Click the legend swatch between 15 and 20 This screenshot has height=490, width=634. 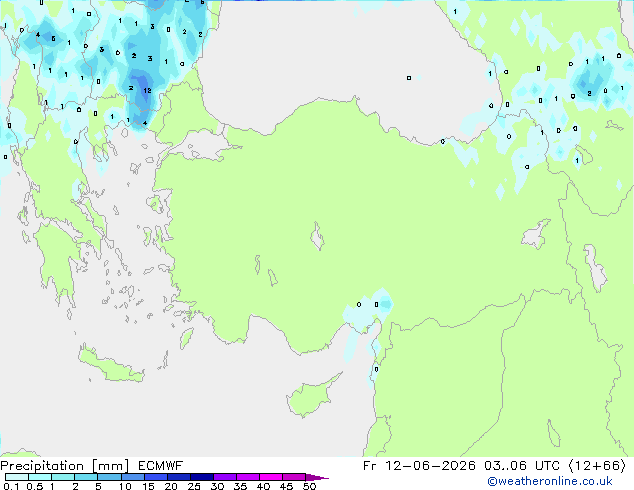pos(155,477)
